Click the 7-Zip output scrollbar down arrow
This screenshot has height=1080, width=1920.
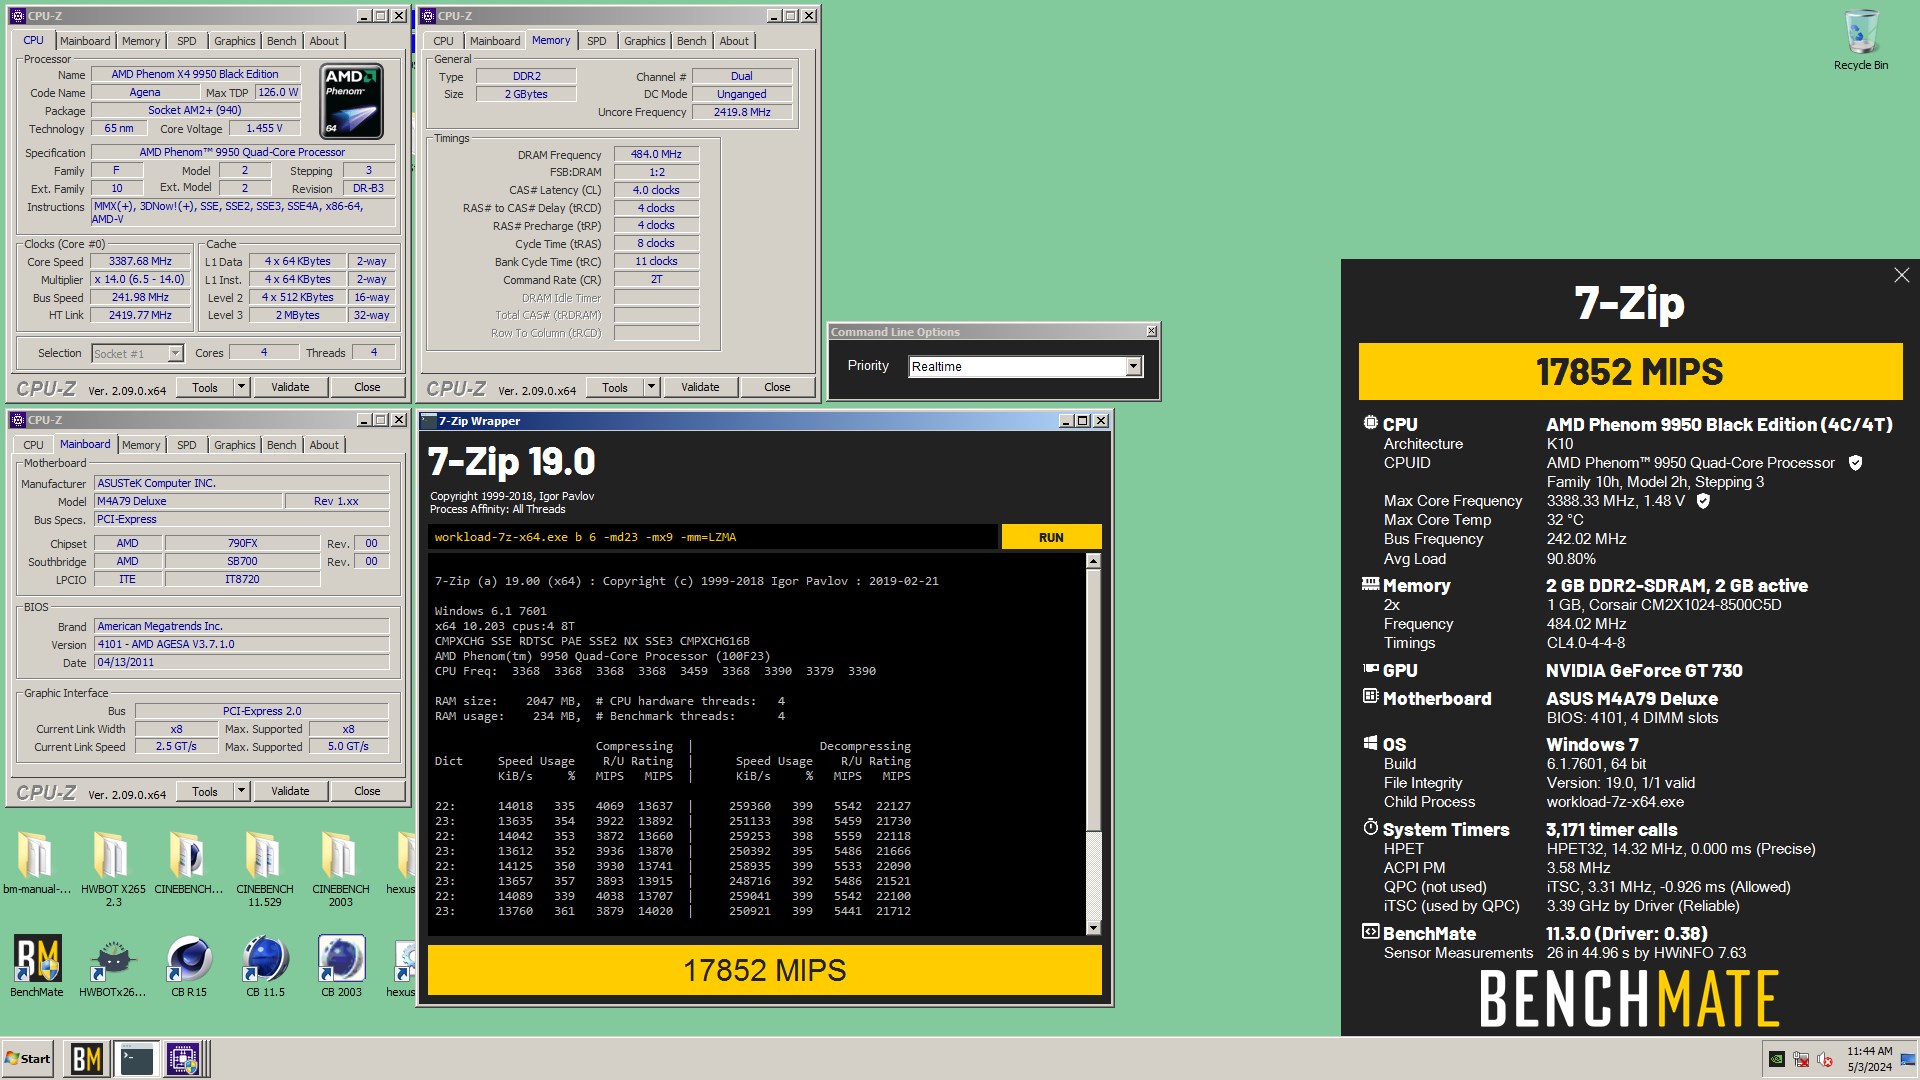coord(1093,928)
